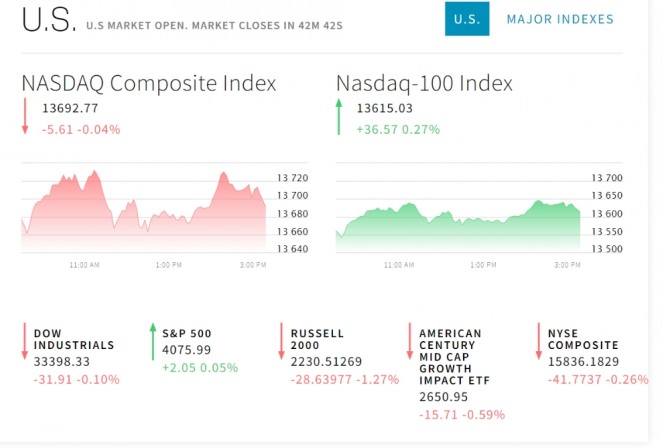
Task: Open the Russell 2000 index link
Action: click(317, 339)
